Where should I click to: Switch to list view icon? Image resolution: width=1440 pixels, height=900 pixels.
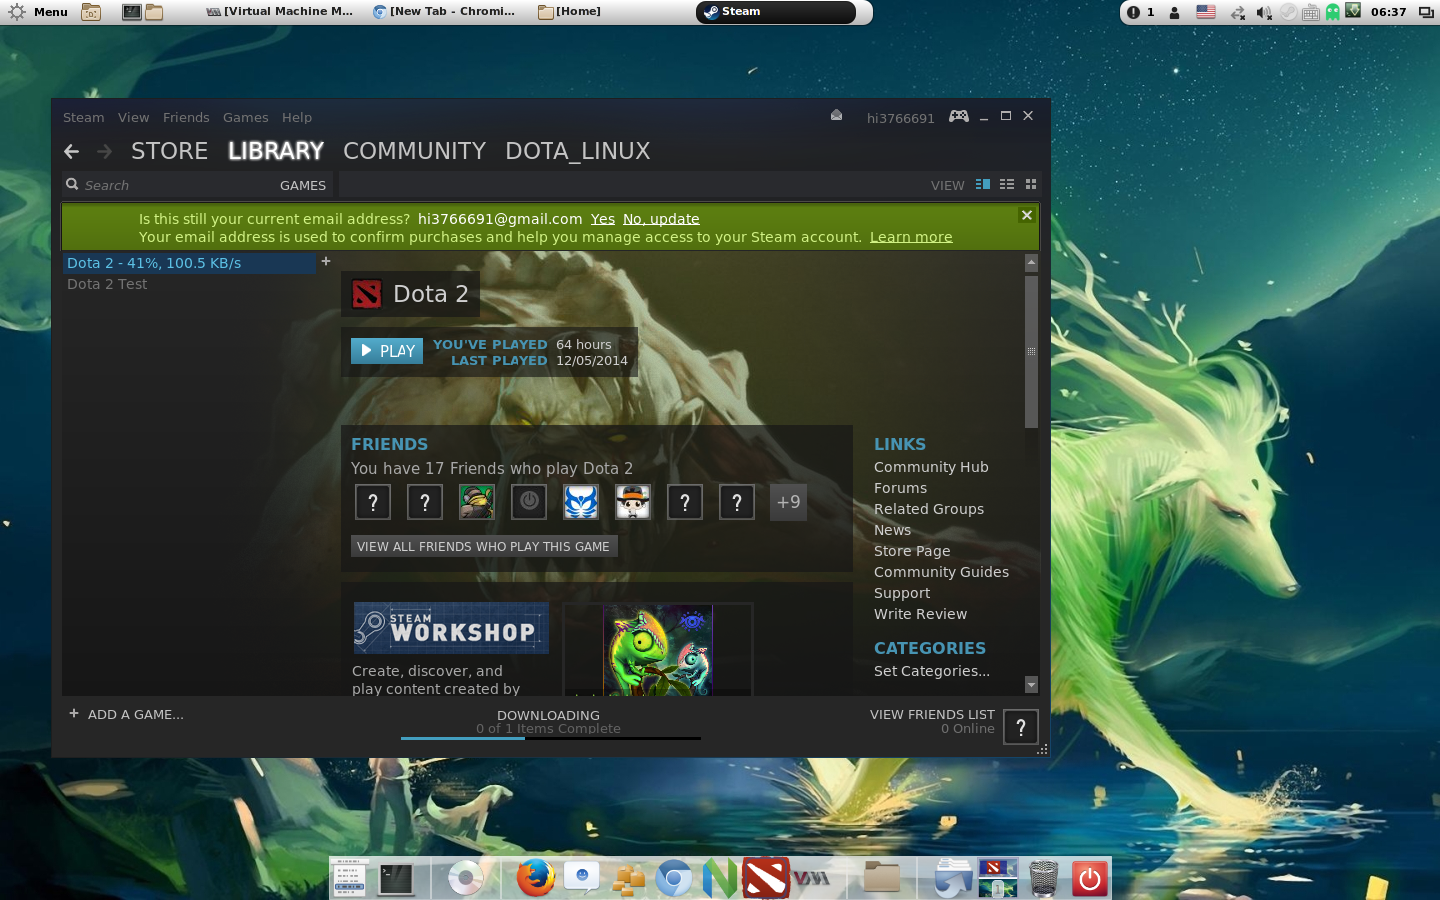coord(1007,184)
